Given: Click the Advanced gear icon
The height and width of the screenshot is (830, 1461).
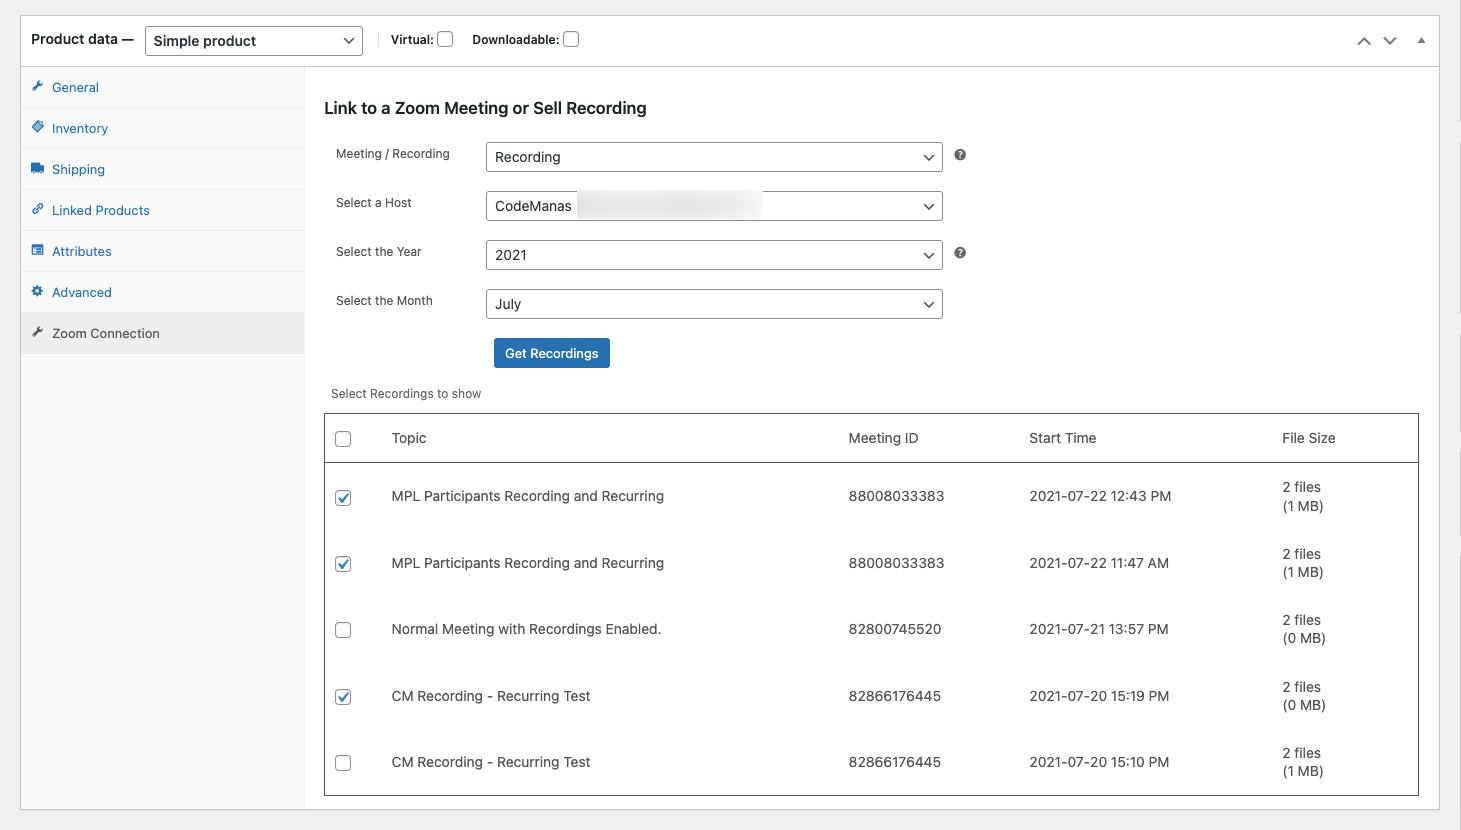Looking at the screenshot, I should pyautogui.click(x=38, y=291).
